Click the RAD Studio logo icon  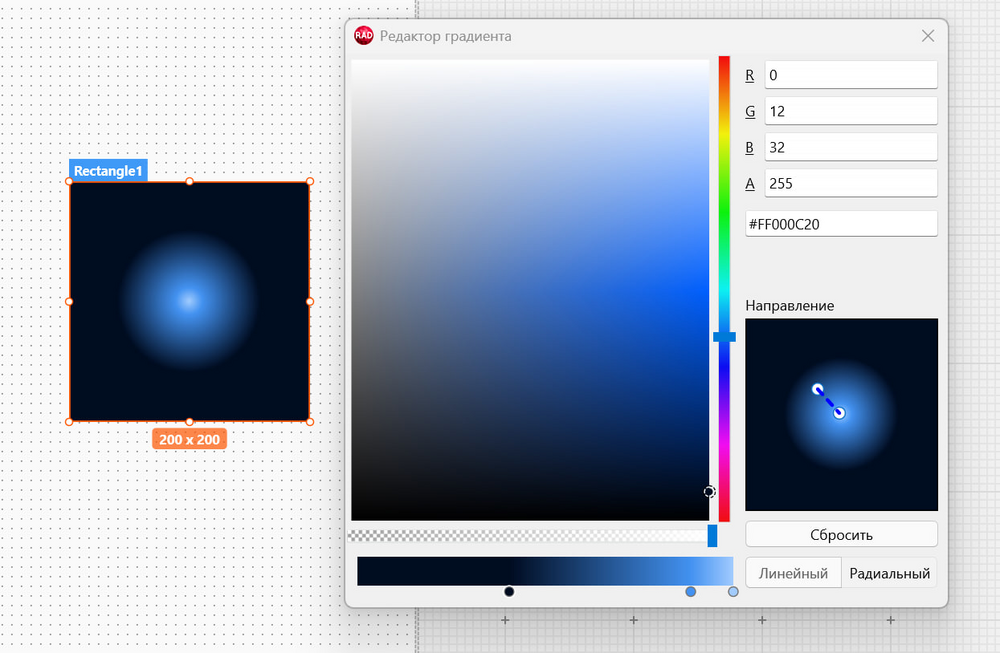(x=364, y=36)
